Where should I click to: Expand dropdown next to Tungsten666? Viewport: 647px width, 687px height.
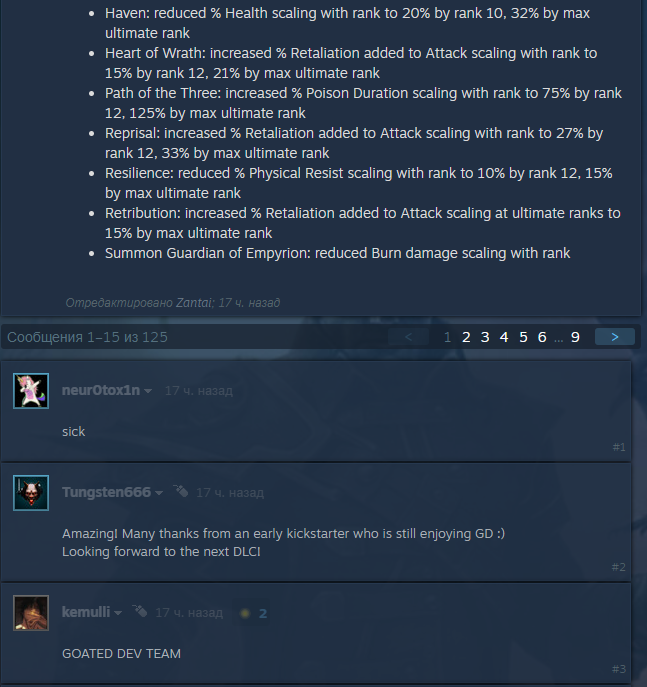159,493
